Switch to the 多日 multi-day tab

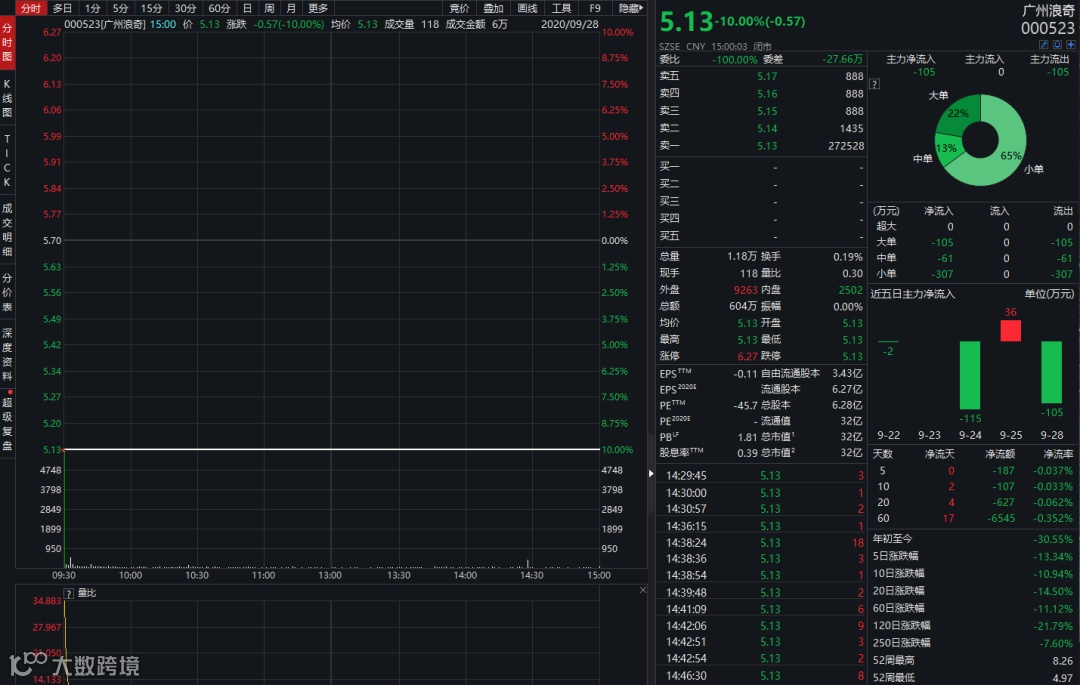click(63, 8)
